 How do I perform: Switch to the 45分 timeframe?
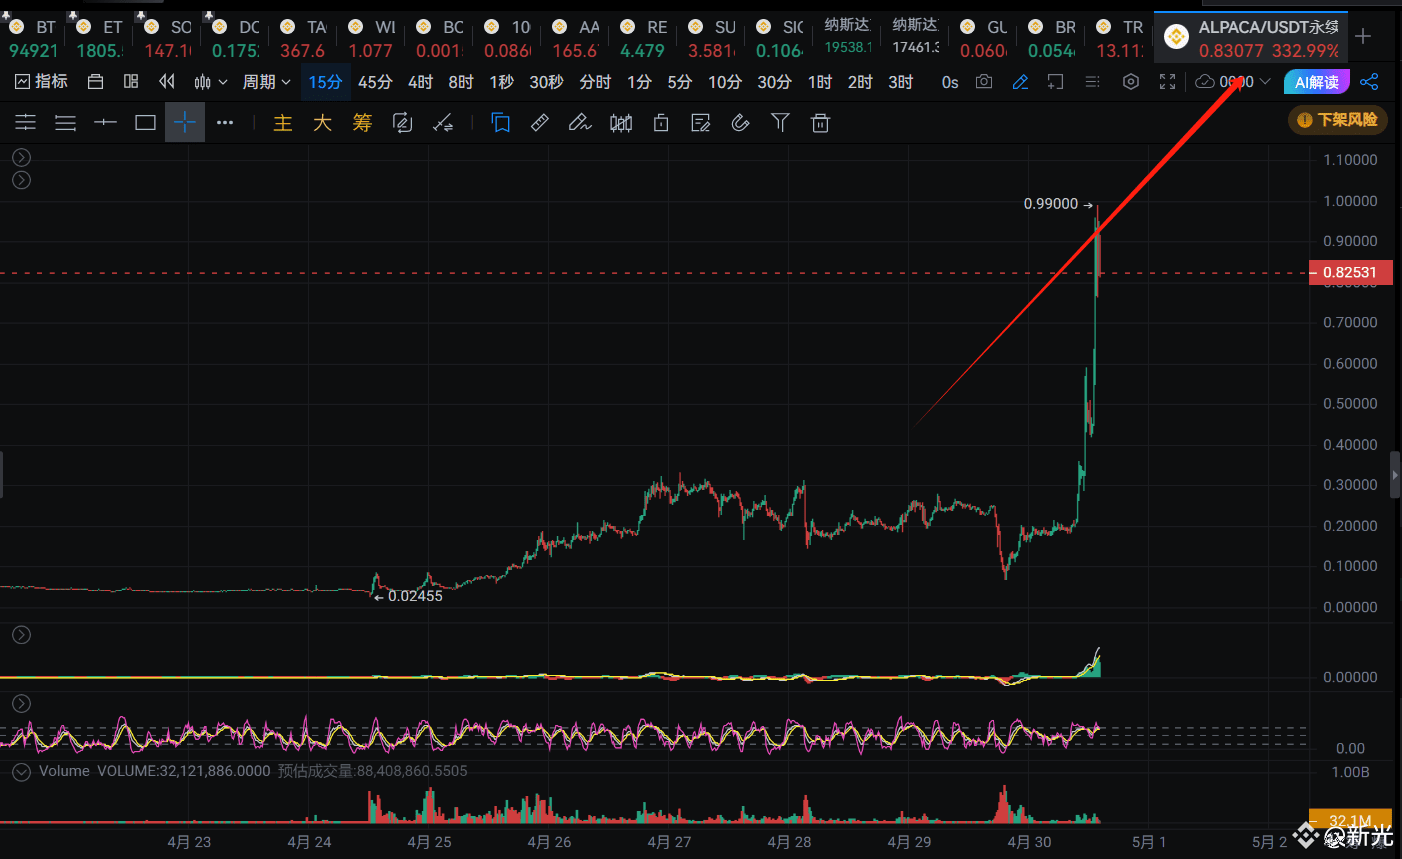pyautogui.click(x=375, y=82)
